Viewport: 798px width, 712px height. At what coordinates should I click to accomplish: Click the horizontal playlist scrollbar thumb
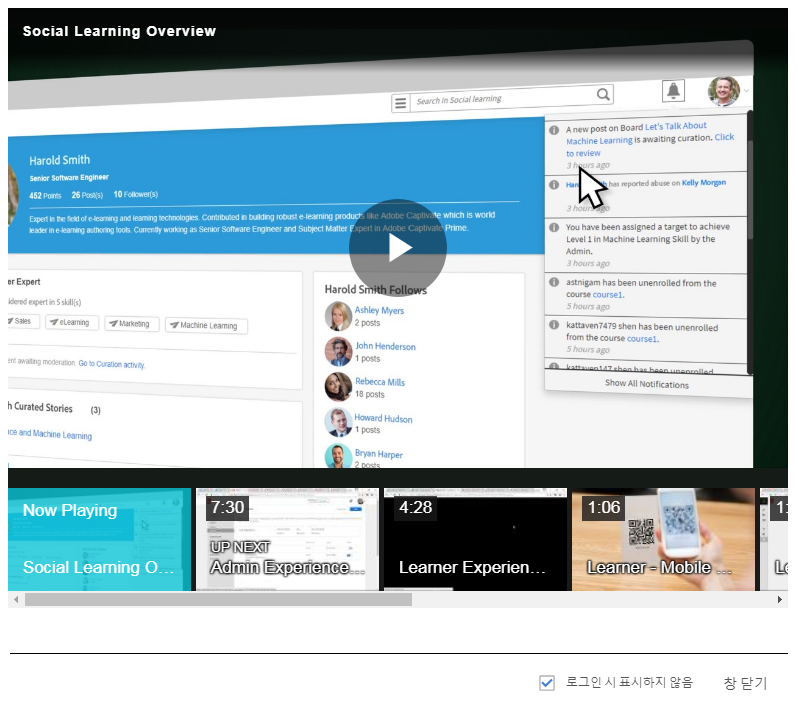(x=218, y=600)
